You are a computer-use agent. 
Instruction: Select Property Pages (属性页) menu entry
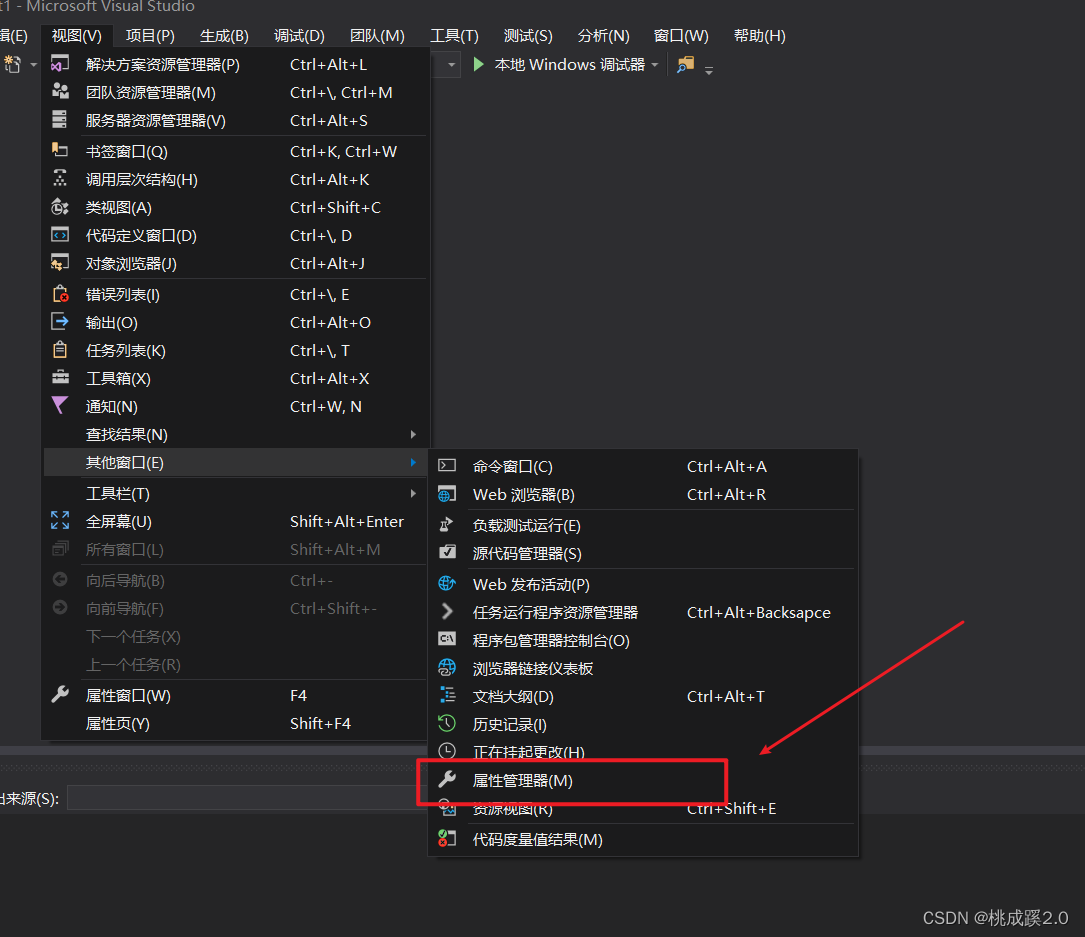(235, 723)
